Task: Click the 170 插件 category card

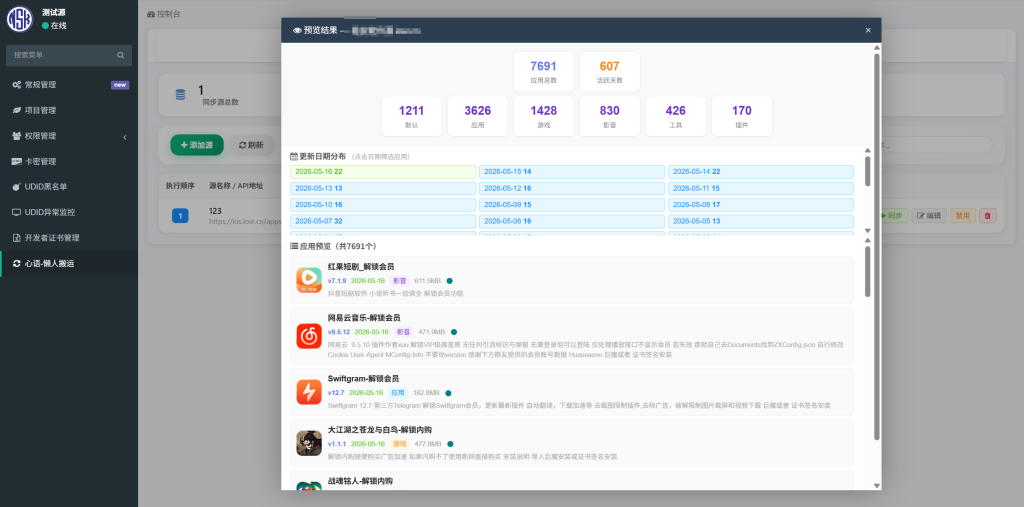Action: click(x=741, y=116)
